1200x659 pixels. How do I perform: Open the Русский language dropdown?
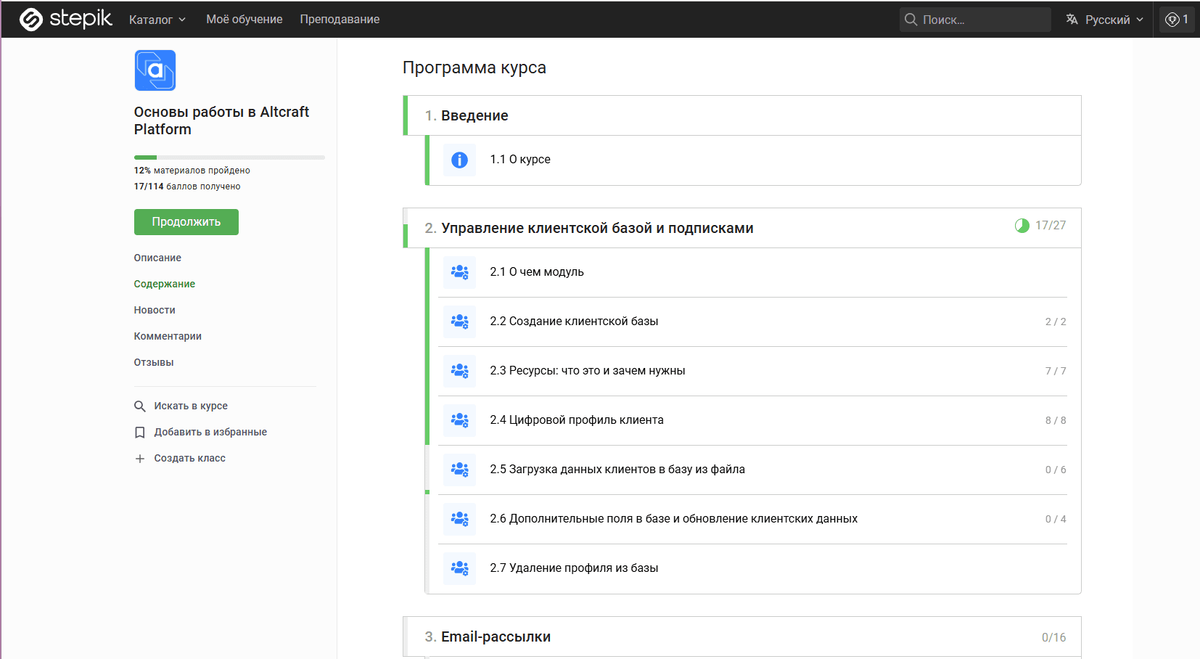1102,19
